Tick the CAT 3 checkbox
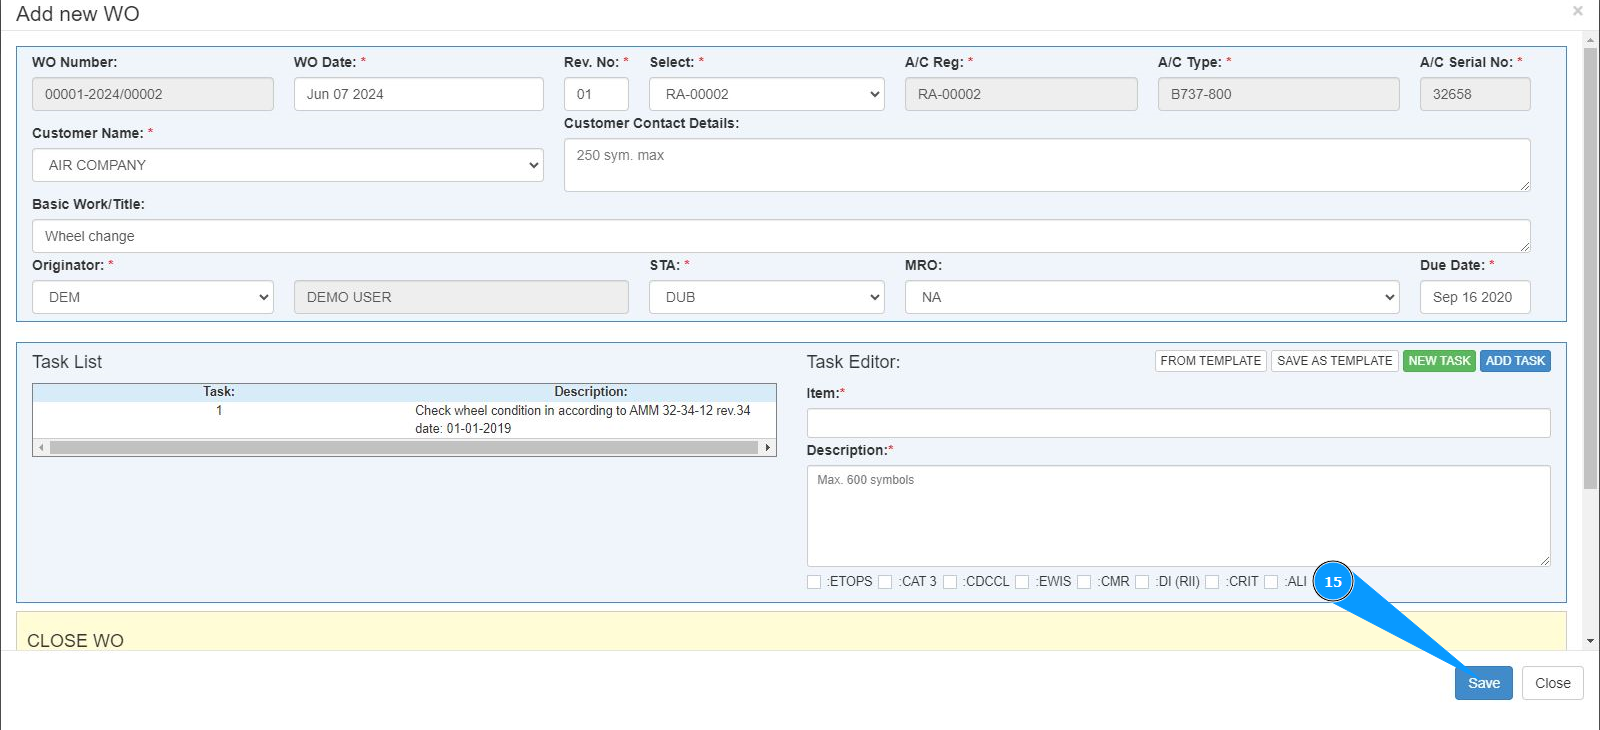The height and width of the screenshot is (730, 1600). tap(885, 582)
